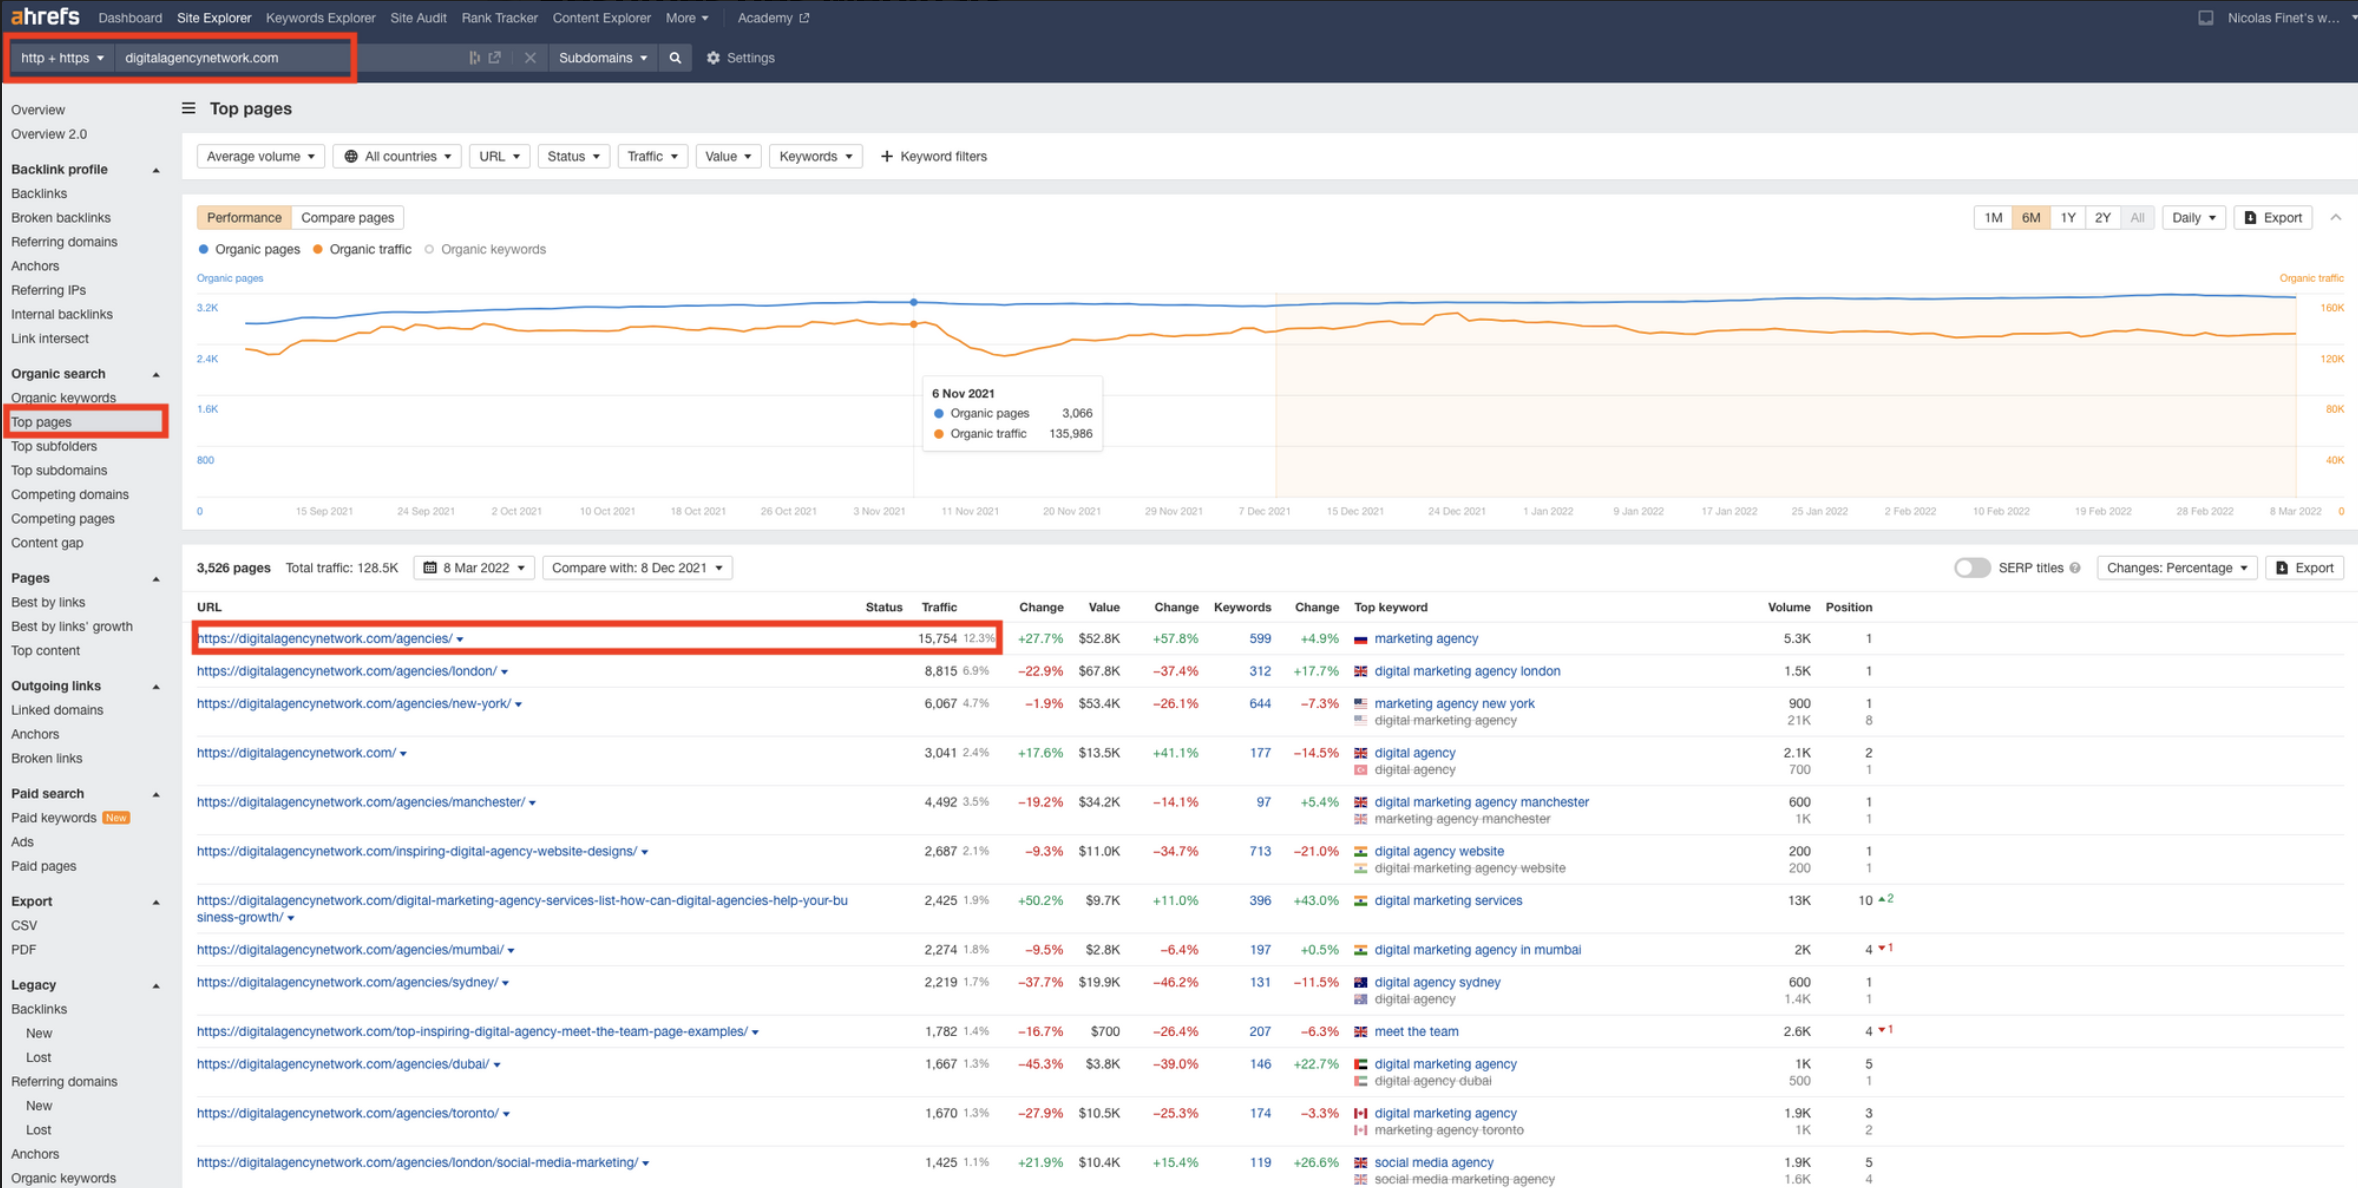Open Compare with: 8 Dec 2021 dropdown

tap(637, 568)
